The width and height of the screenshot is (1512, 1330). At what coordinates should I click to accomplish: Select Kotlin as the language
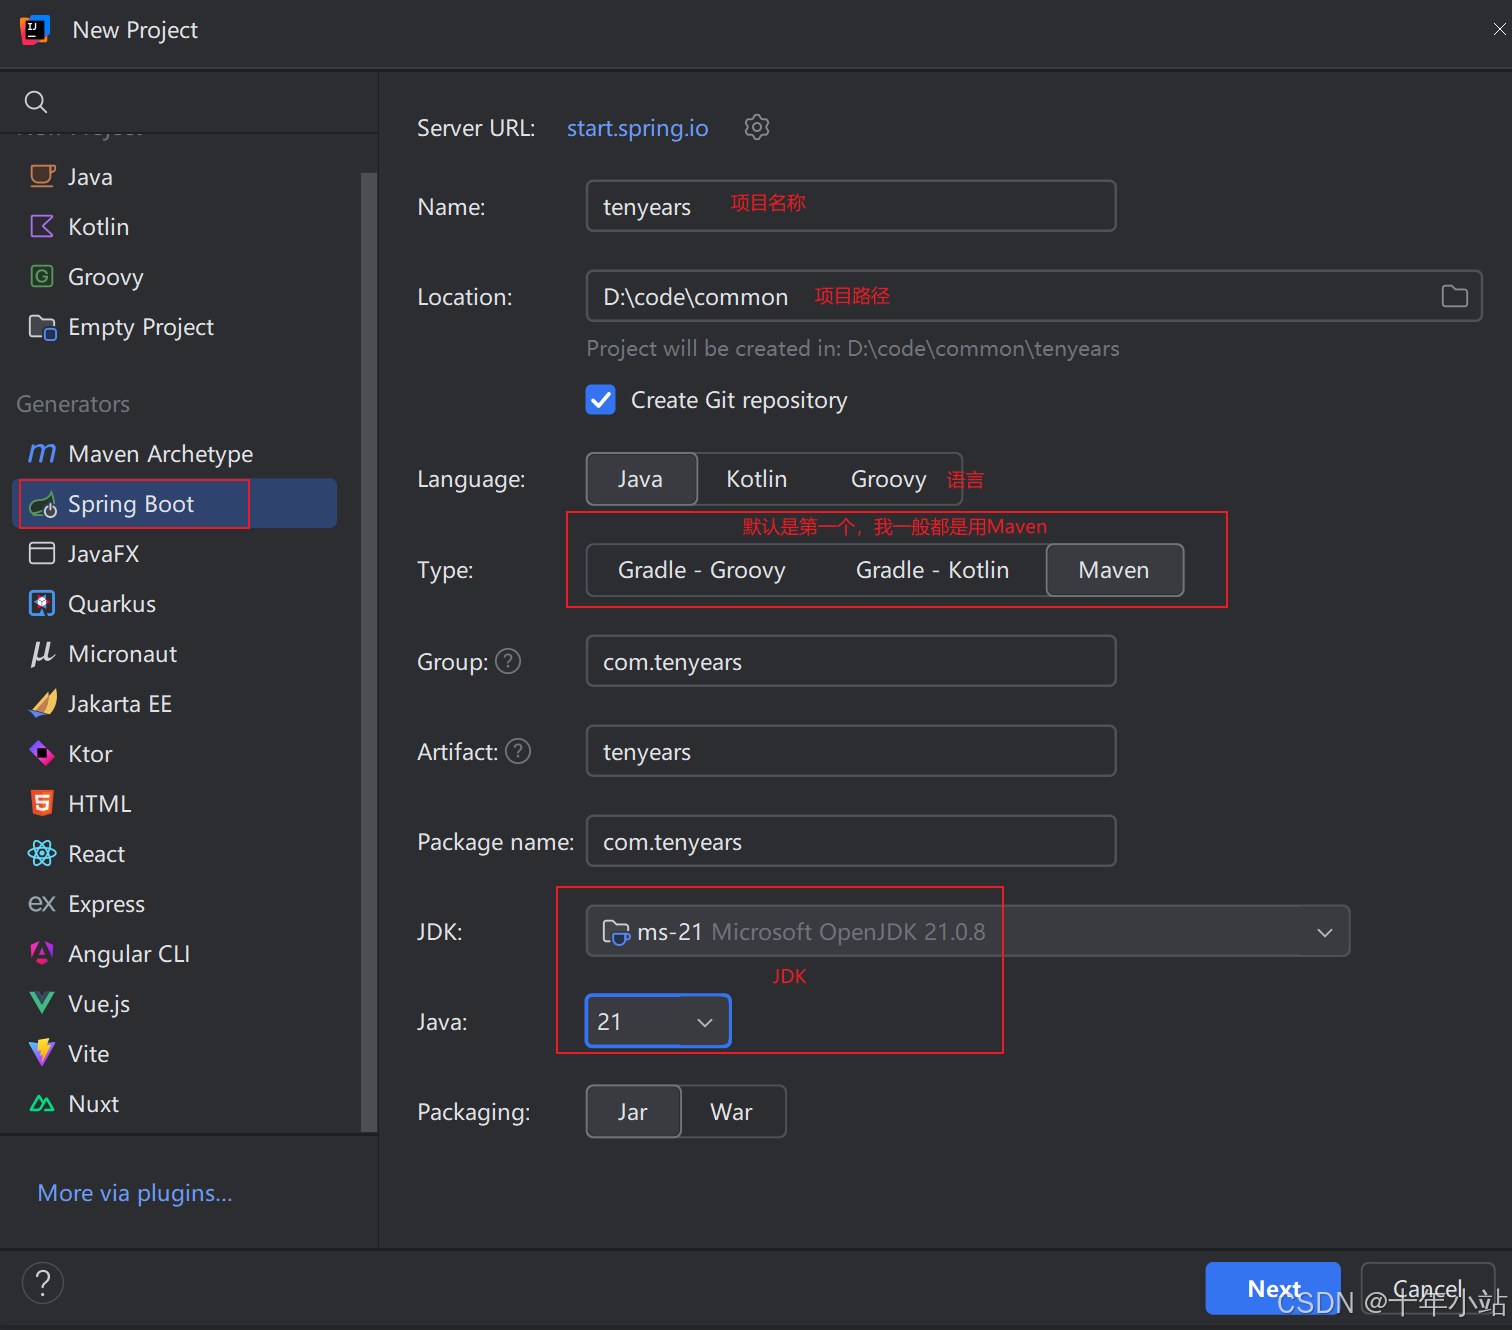pyautogui.click(x=757, y=479)
